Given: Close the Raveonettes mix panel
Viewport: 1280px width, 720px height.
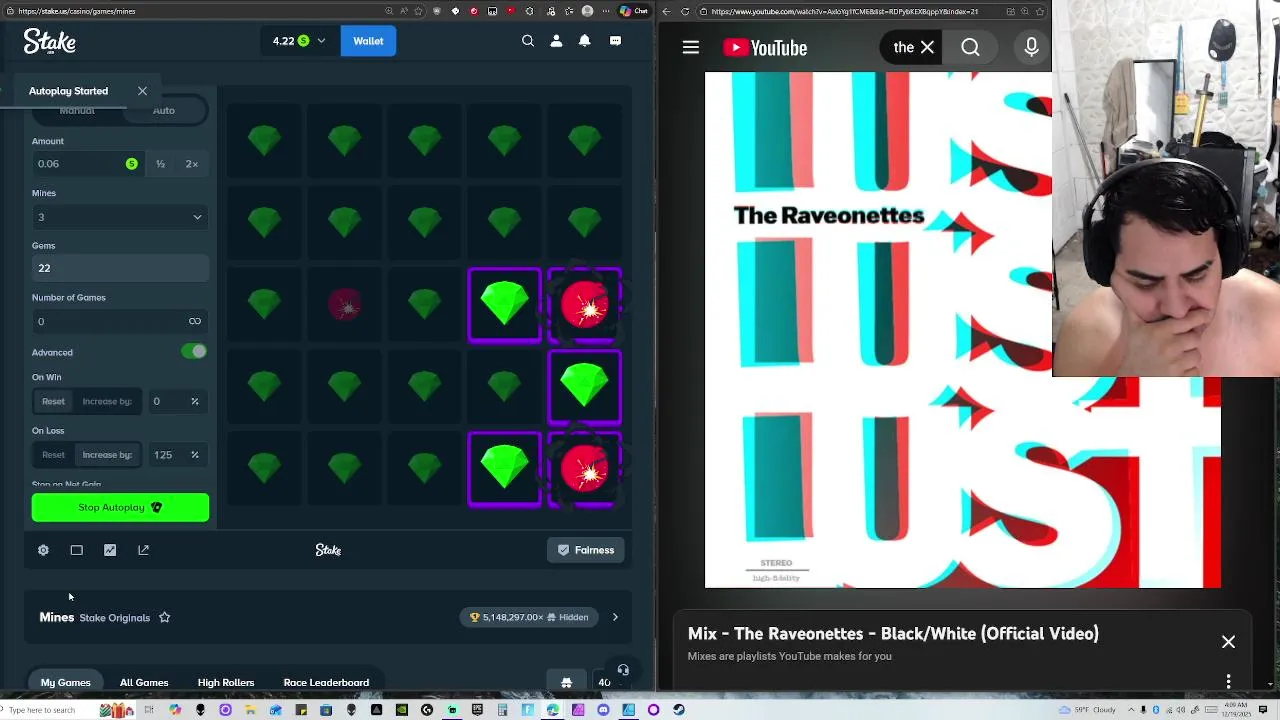Looking at the screenshot, I should click(1228, 642).
